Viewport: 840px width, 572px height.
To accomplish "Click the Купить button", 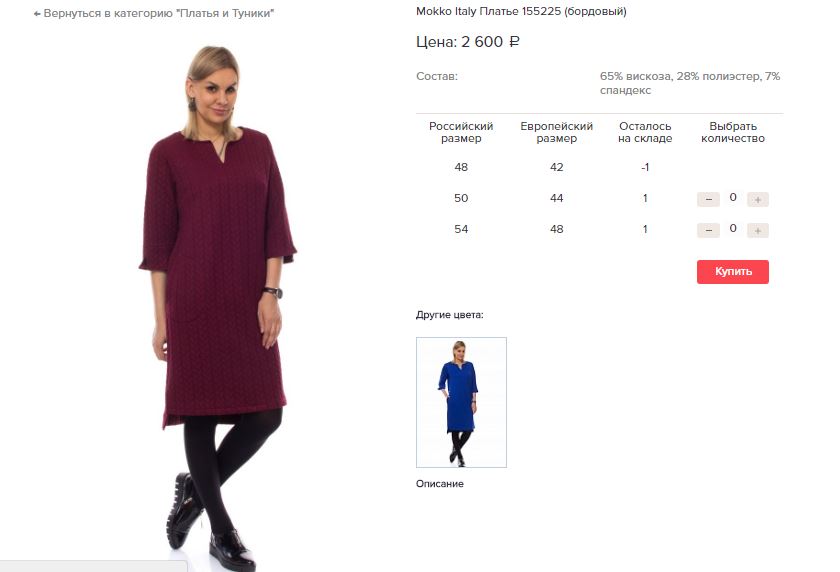I will click(733, 272).
